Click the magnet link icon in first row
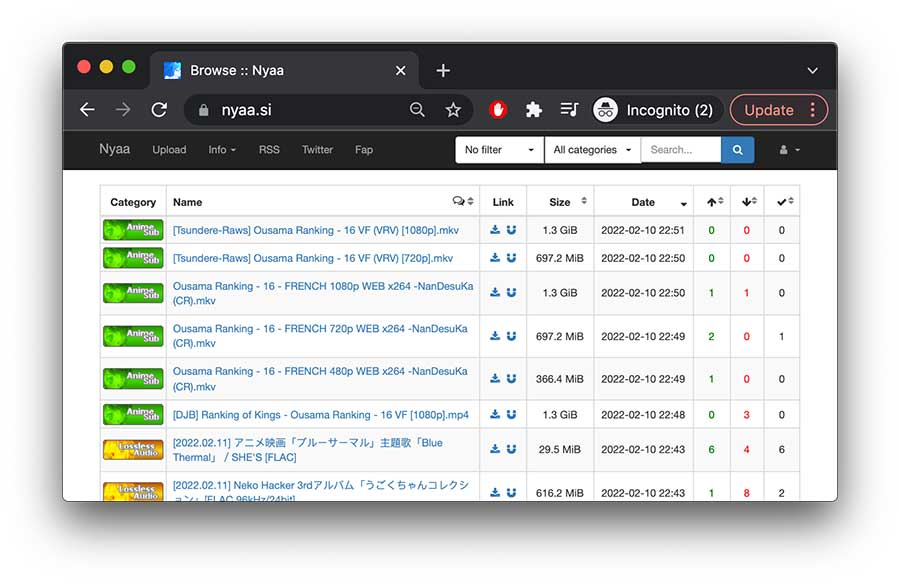Viewport: 900px width, 584px height. pyautogui.click(x=511, y=230)
